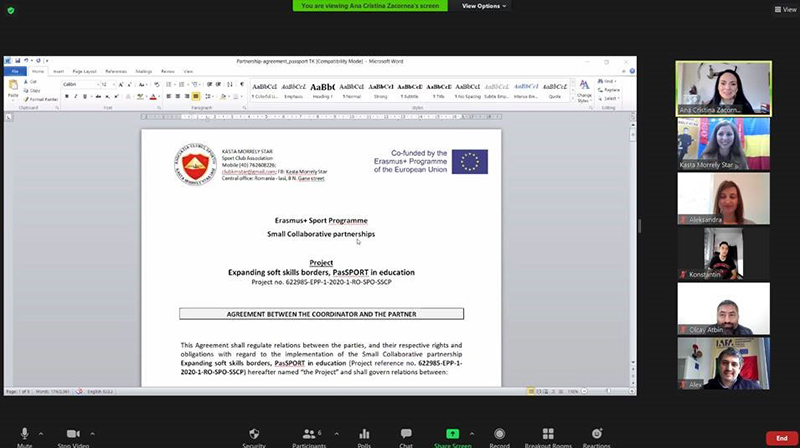This screenshot has width=800, height=448.
Task: Toggle Bold formatting
Action: [x=66, y=96]
